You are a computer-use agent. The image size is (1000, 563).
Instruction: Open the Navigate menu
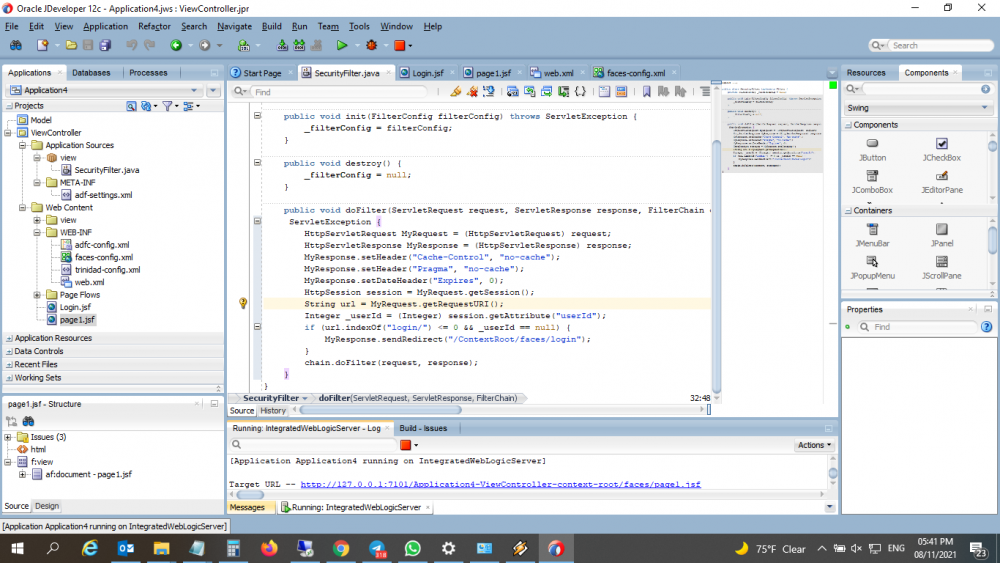click(234, 26)
